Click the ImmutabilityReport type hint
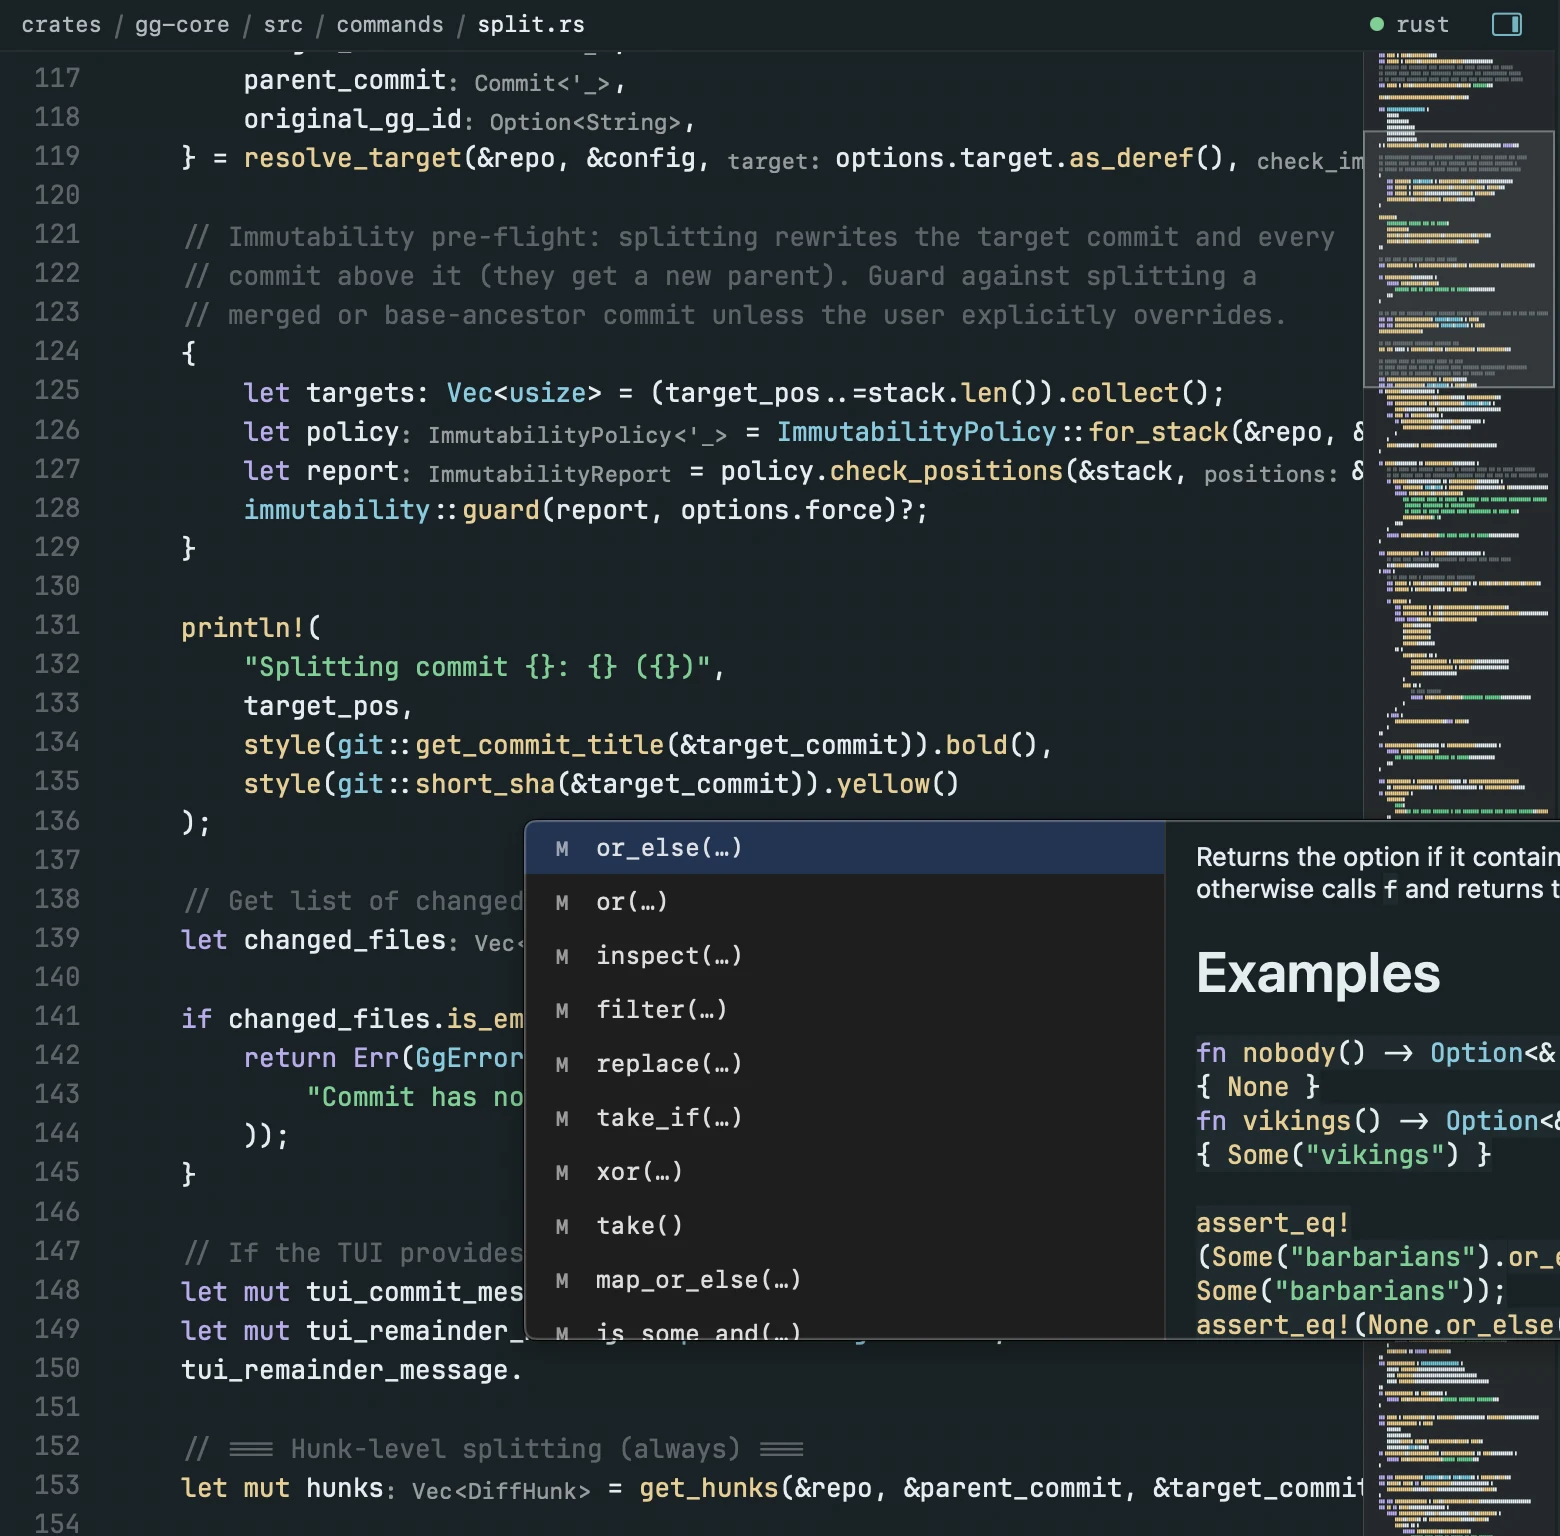The image size is (1560, 1536). coord(549,474)
